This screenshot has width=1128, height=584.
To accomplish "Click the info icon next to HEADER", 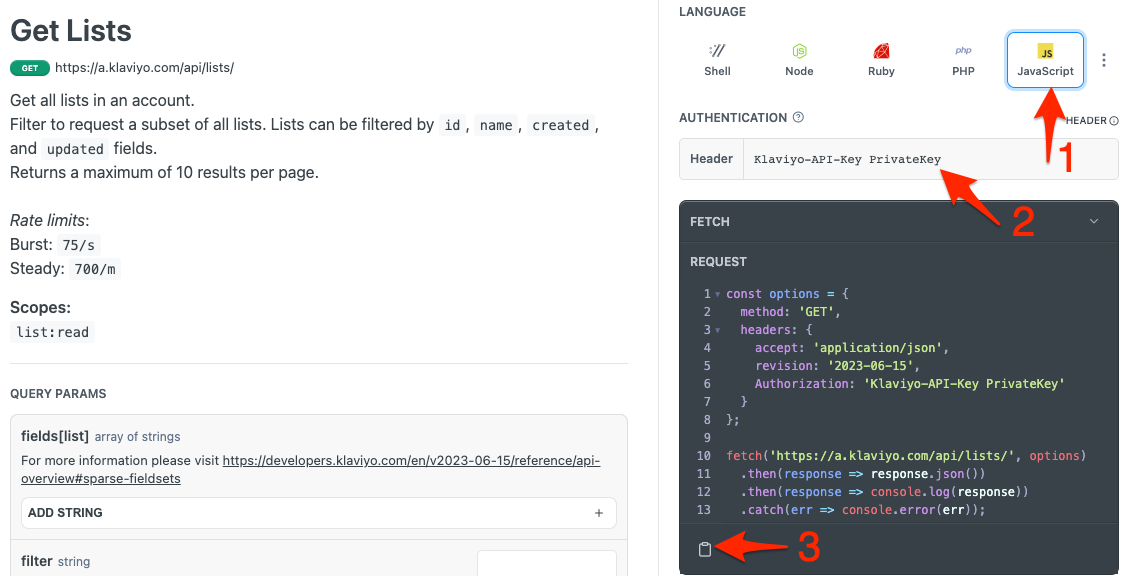I will pyautogui.click(x=1117, y=120).
